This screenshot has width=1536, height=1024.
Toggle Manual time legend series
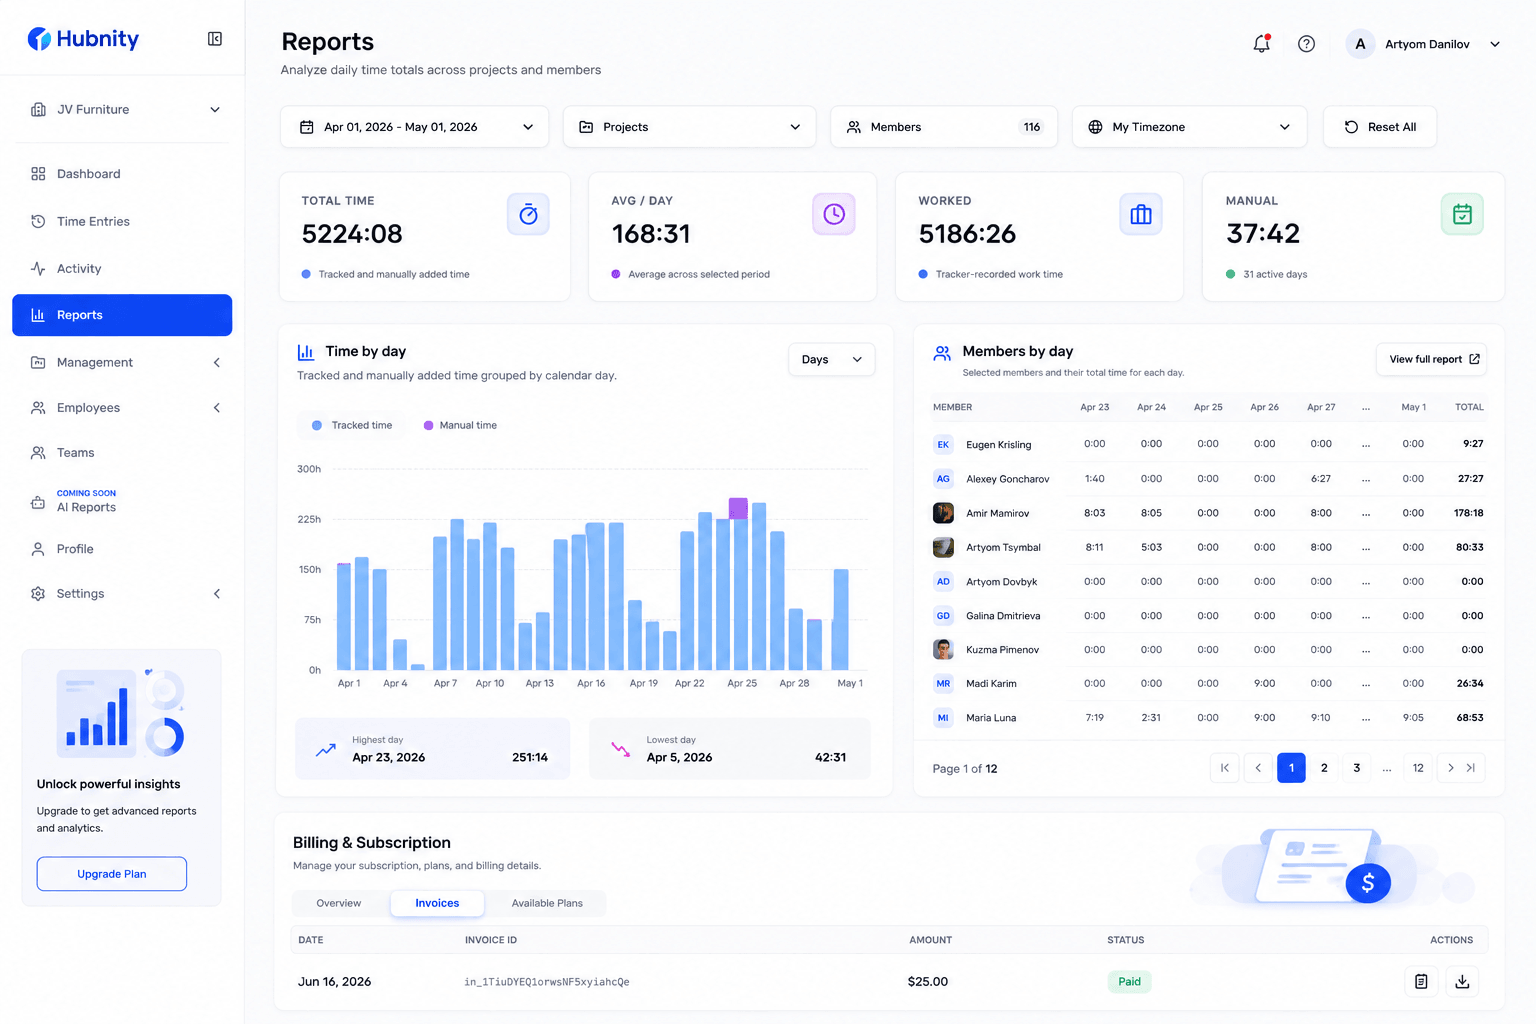pos(460,425)
